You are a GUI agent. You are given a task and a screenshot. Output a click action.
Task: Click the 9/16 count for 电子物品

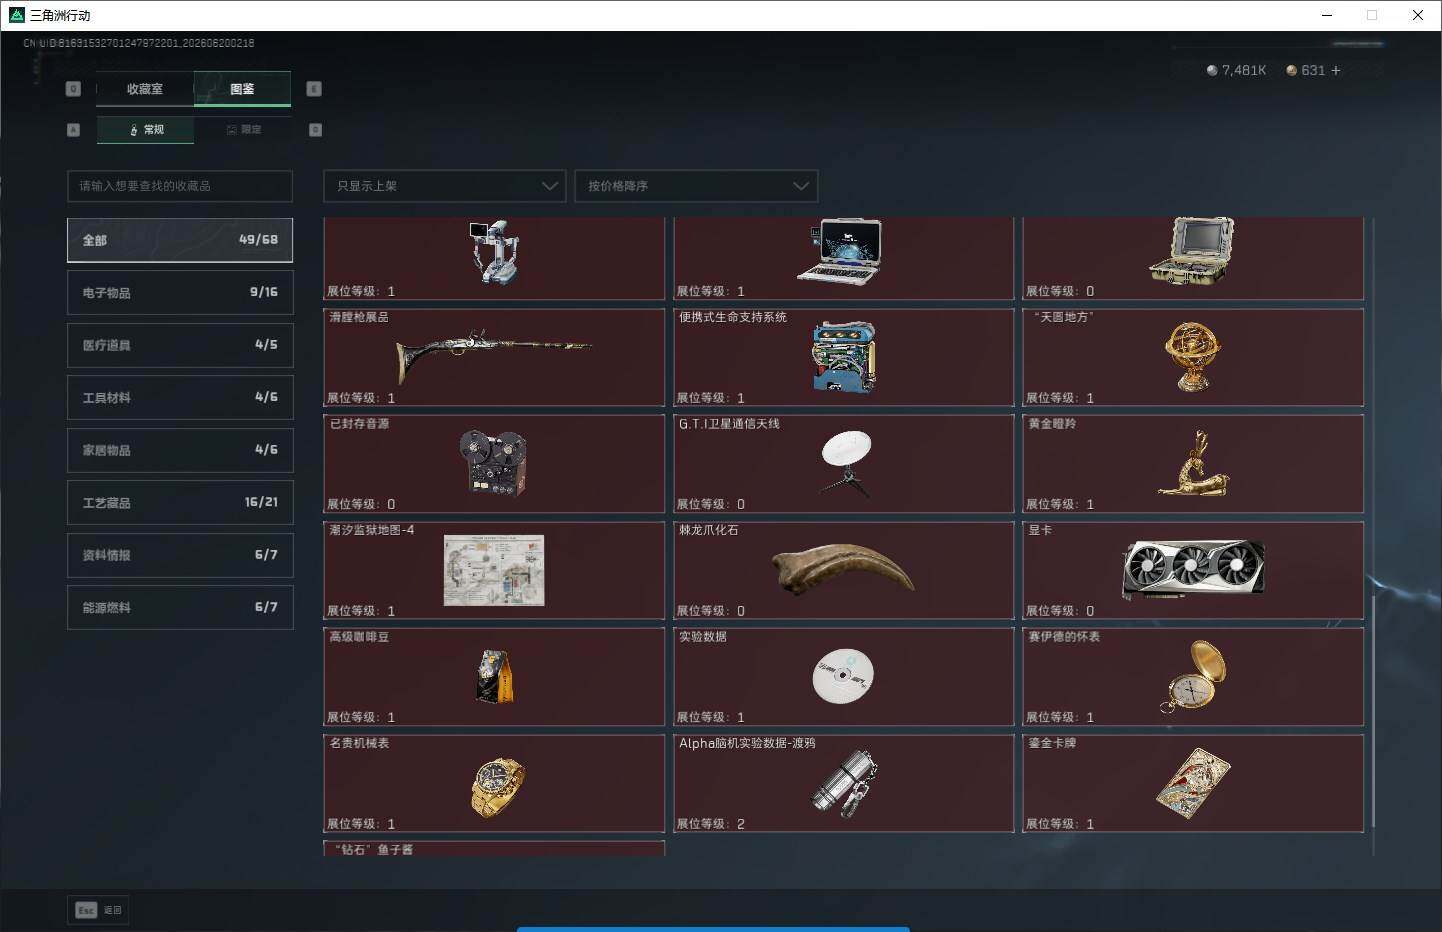click(x=264, y=292)
